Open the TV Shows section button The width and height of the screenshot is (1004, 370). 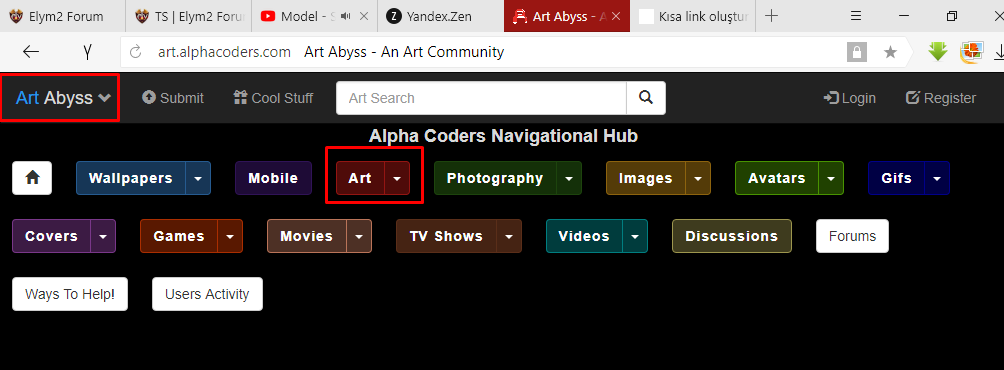(446, 236)
